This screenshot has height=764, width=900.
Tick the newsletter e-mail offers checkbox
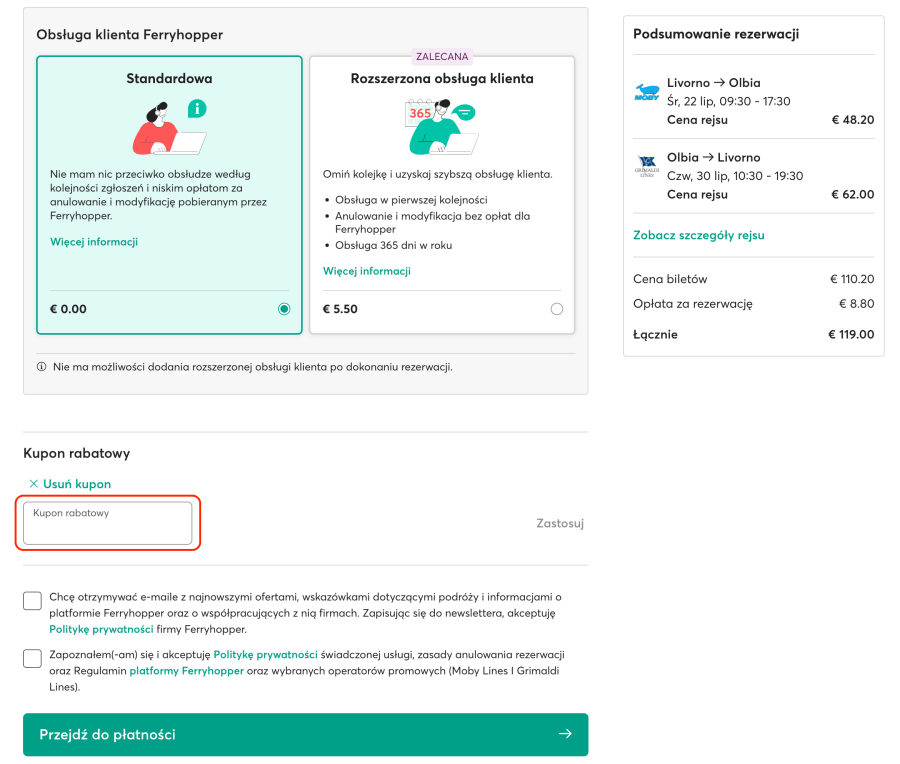point(32,600)
